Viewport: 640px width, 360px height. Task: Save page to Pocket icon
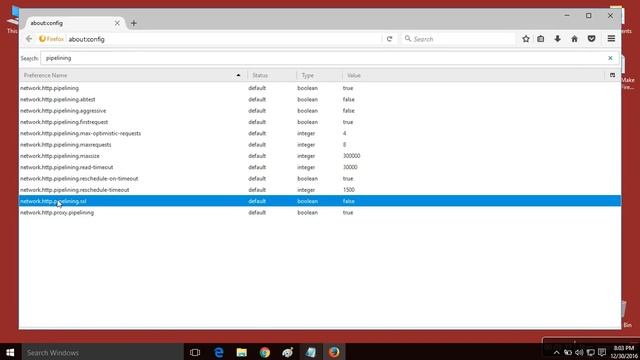point(591,39)
